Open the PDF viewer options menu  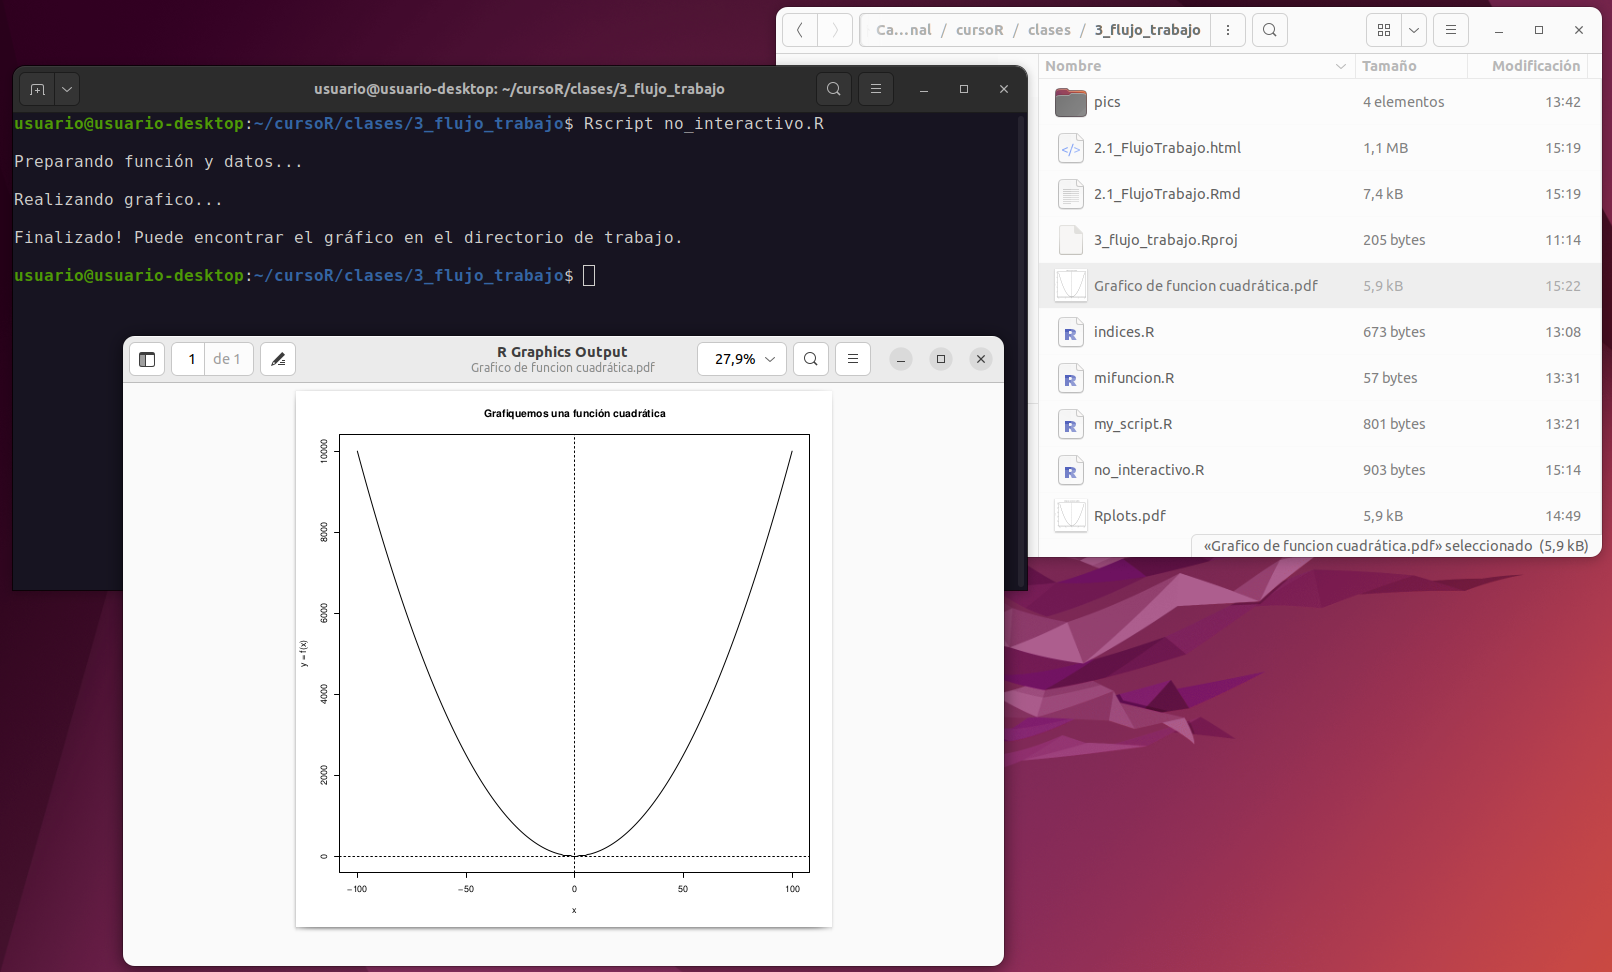[853, 359]
